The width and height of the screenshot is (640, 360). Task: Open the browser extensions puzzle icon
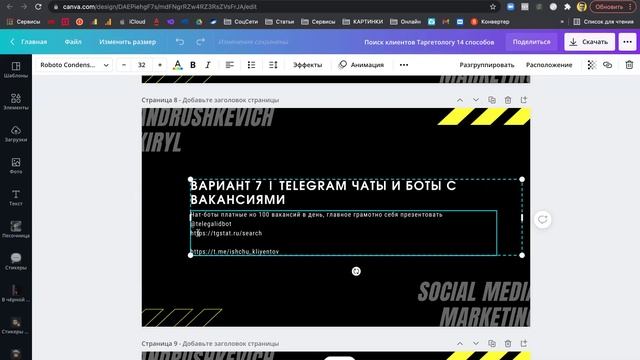click(x=567, y=7)
